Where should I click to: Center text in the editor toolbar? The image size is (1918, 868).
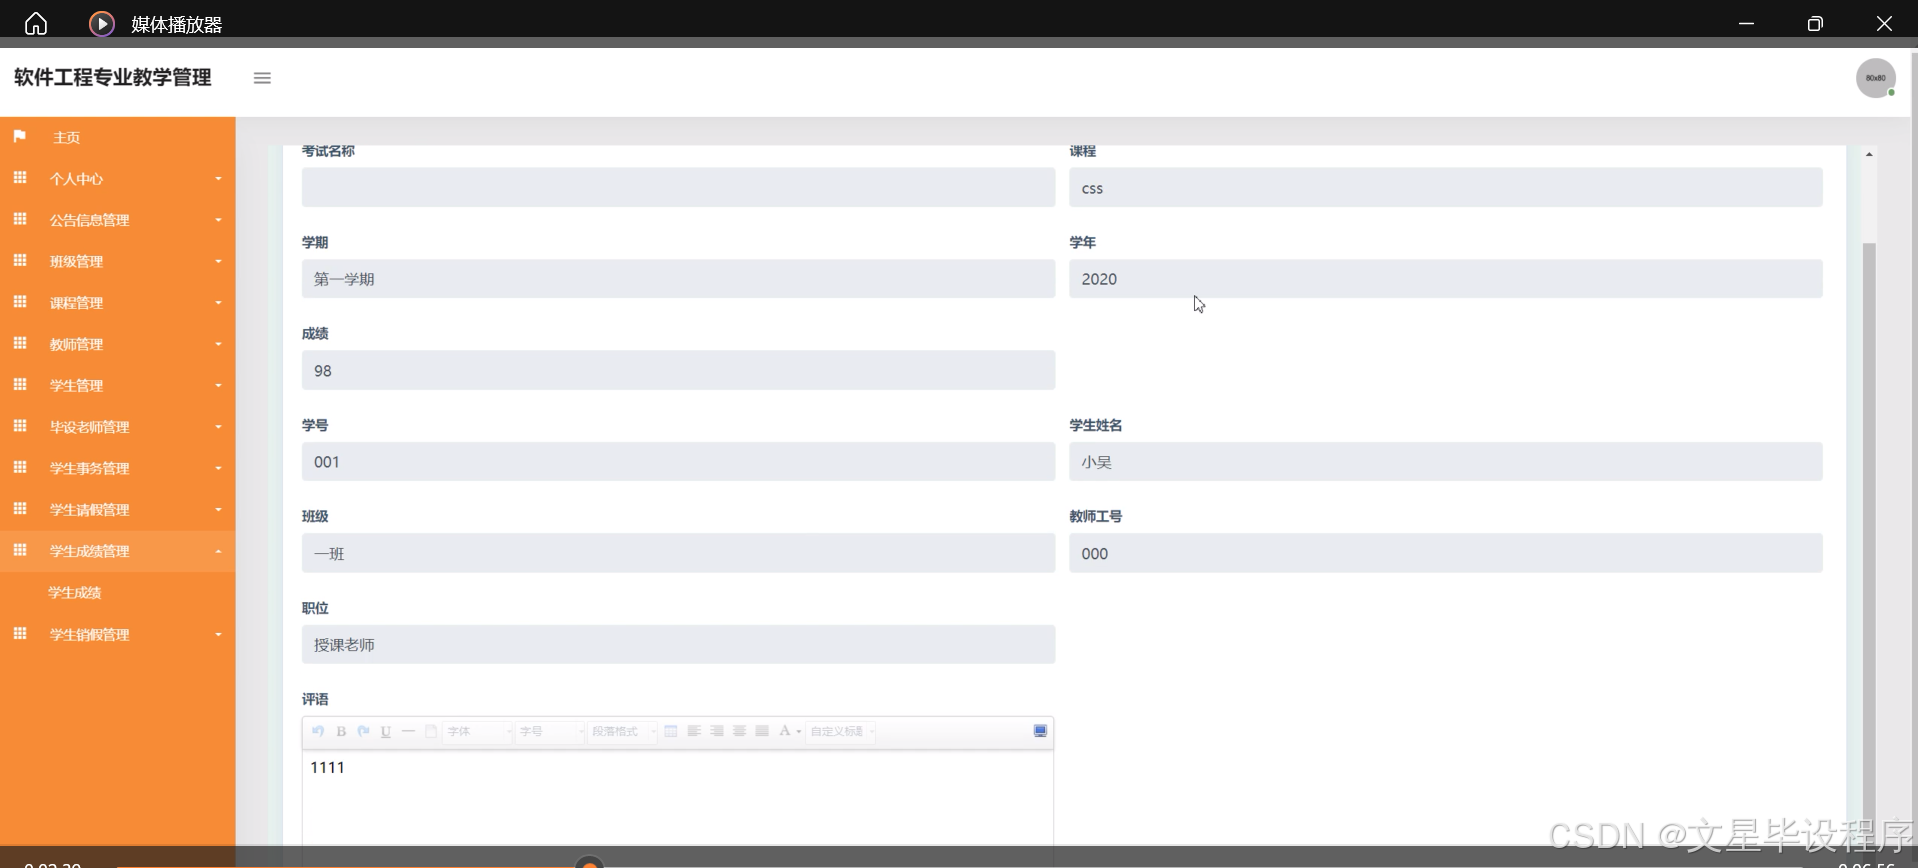coord(739,731)
